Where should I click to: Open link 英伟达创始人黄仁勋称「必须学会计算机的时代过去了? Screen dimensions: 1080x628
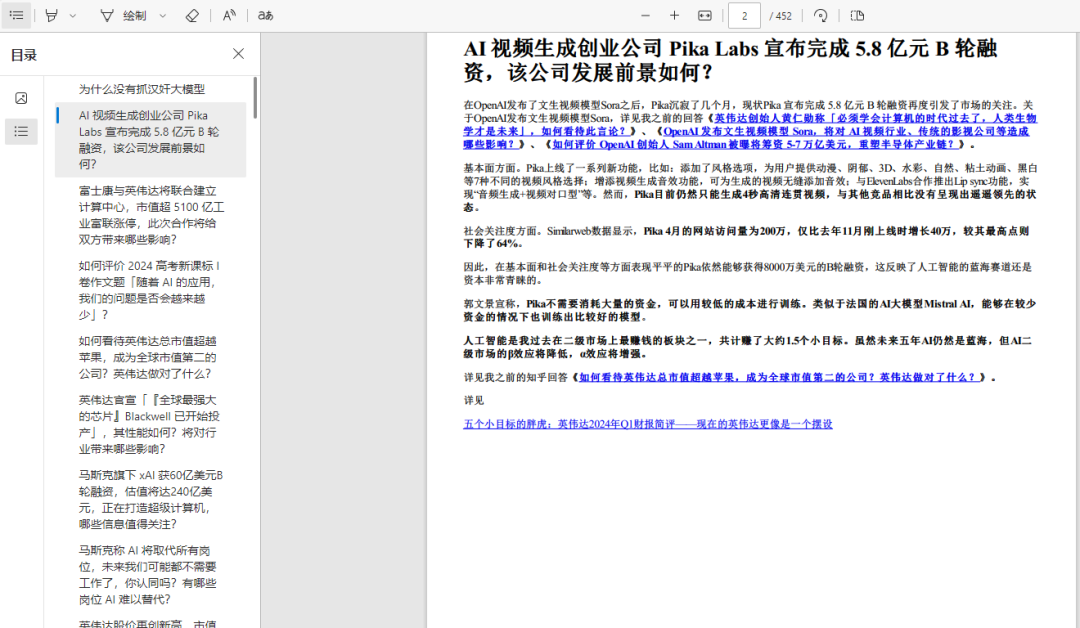coord(749,125)
